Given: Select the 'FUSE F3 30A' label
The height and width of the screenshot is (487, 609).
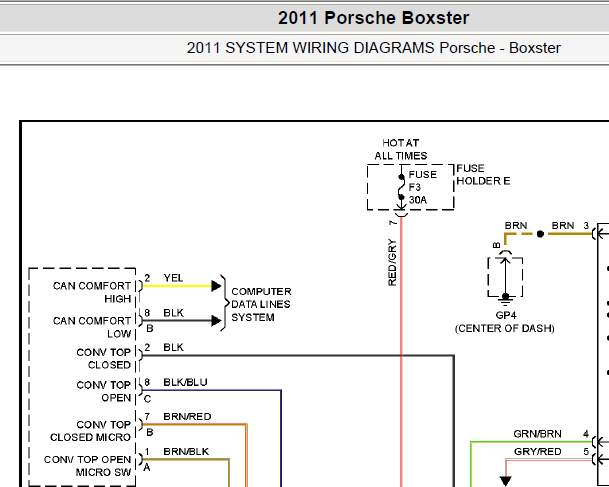Looking at the screenshot, I should point(423,187).
